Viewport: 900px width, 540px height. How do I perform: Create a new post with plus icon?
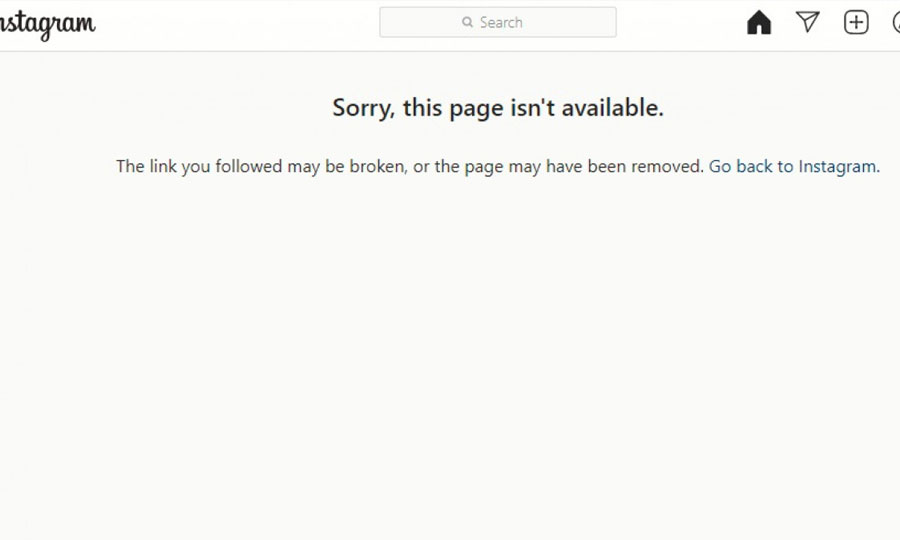coord(856,22)
